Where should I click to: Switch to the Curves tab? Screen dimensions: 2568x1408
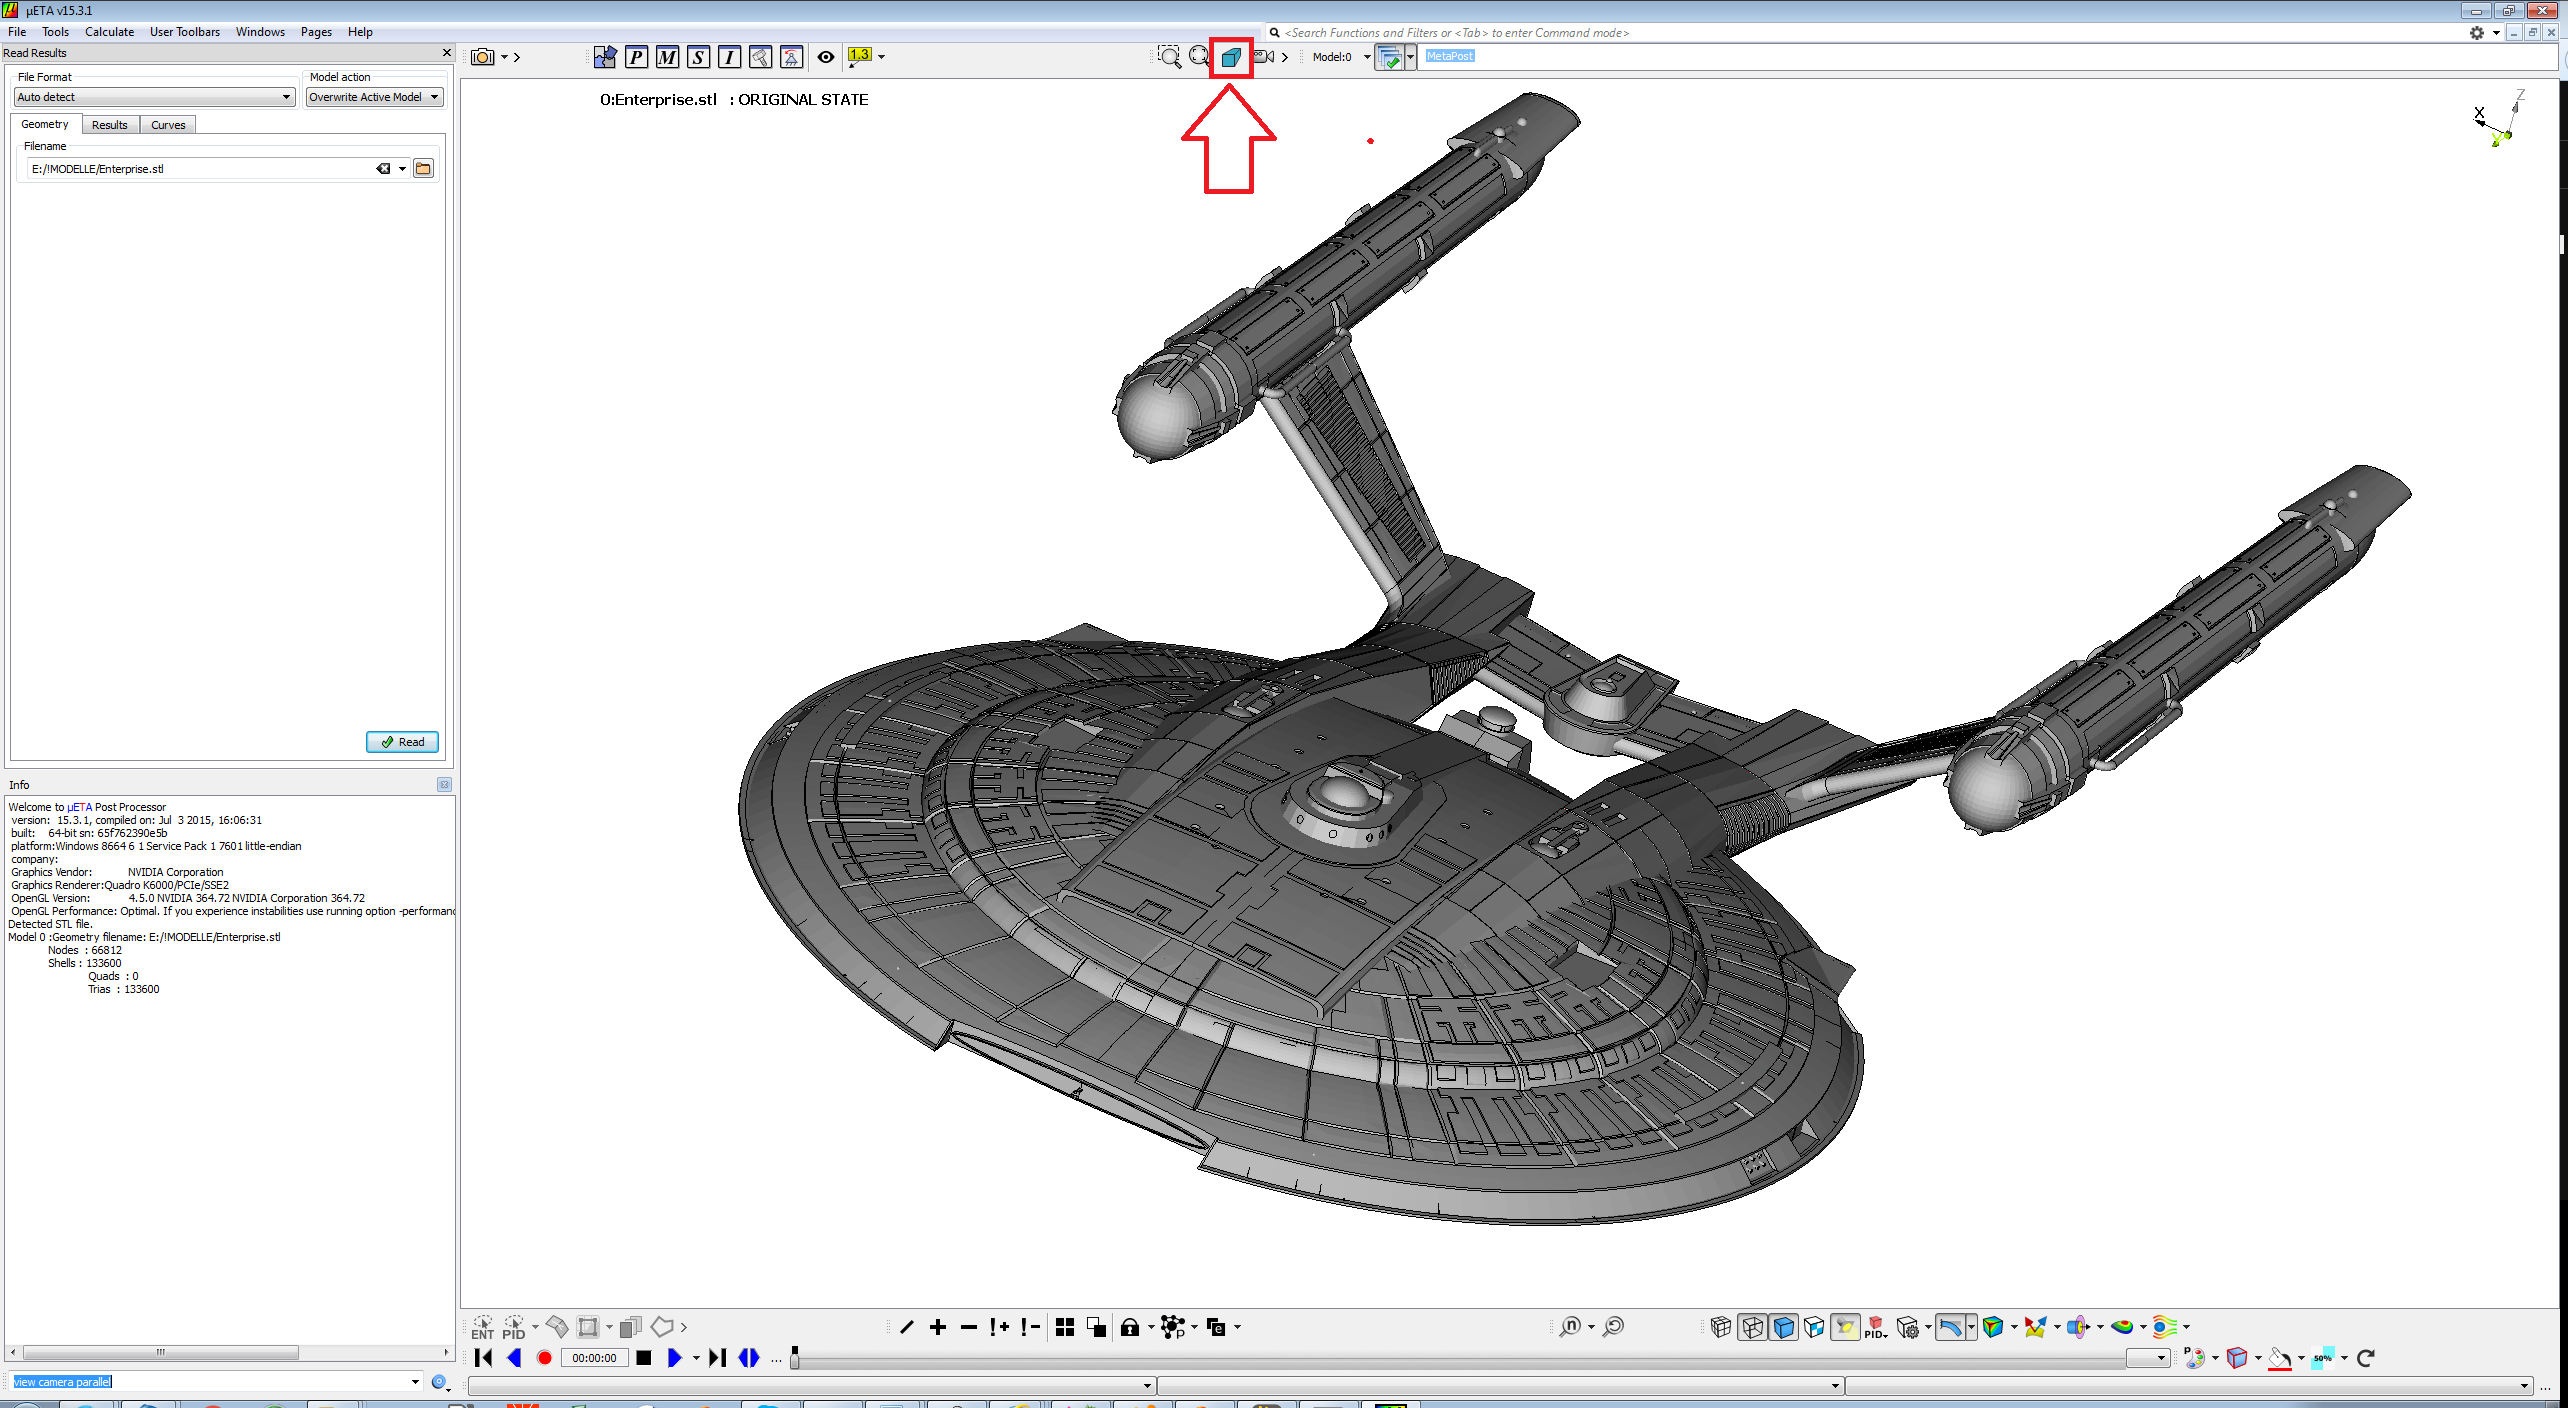(x=168, y=125)
